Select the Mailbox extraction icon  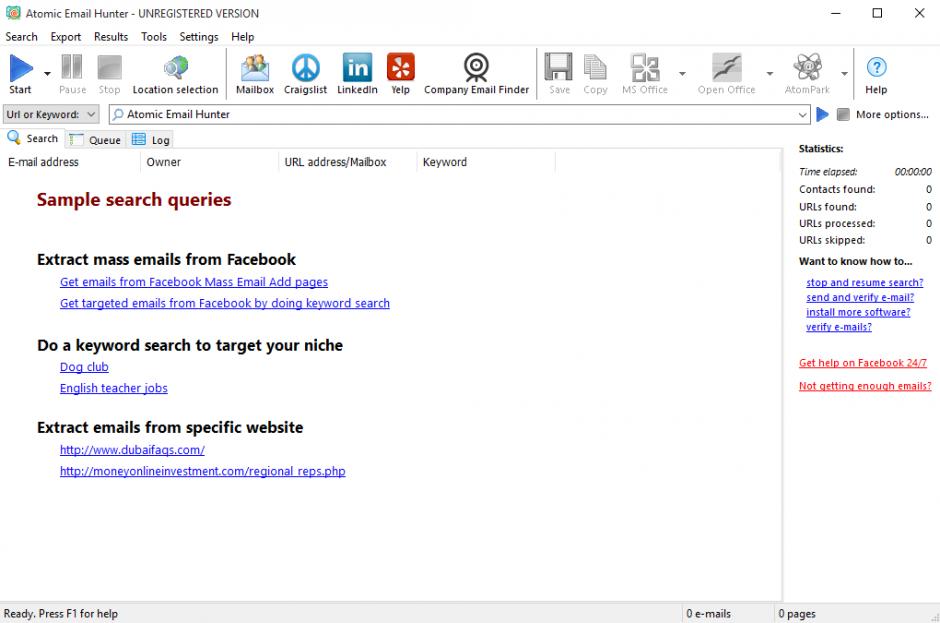click(x=255, y=74)
